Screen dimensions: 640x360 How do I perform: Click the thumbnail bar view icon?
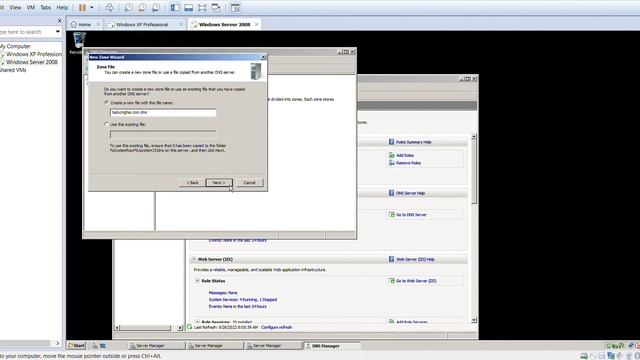point(189,7)
